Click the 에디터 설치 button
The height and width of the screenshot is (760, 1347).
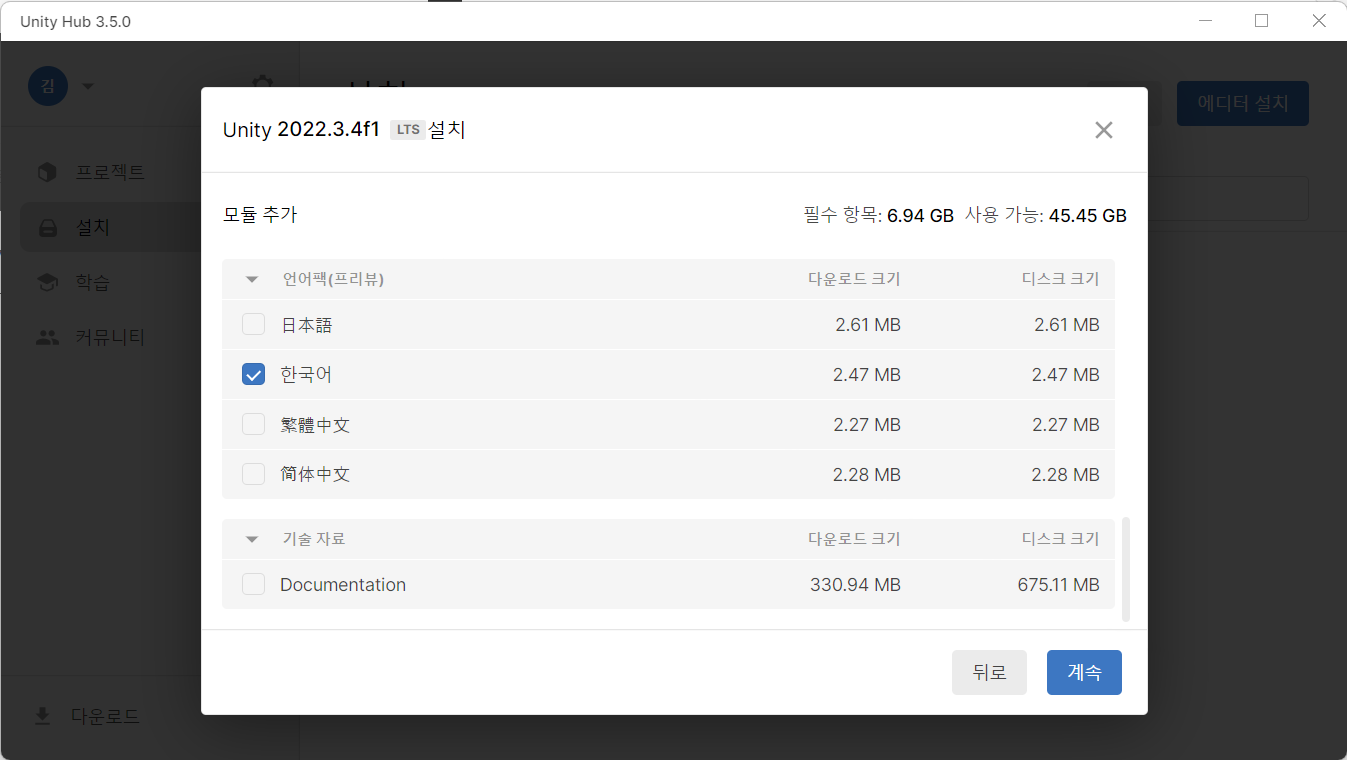pyautogui.click(x=1243, y=103)
